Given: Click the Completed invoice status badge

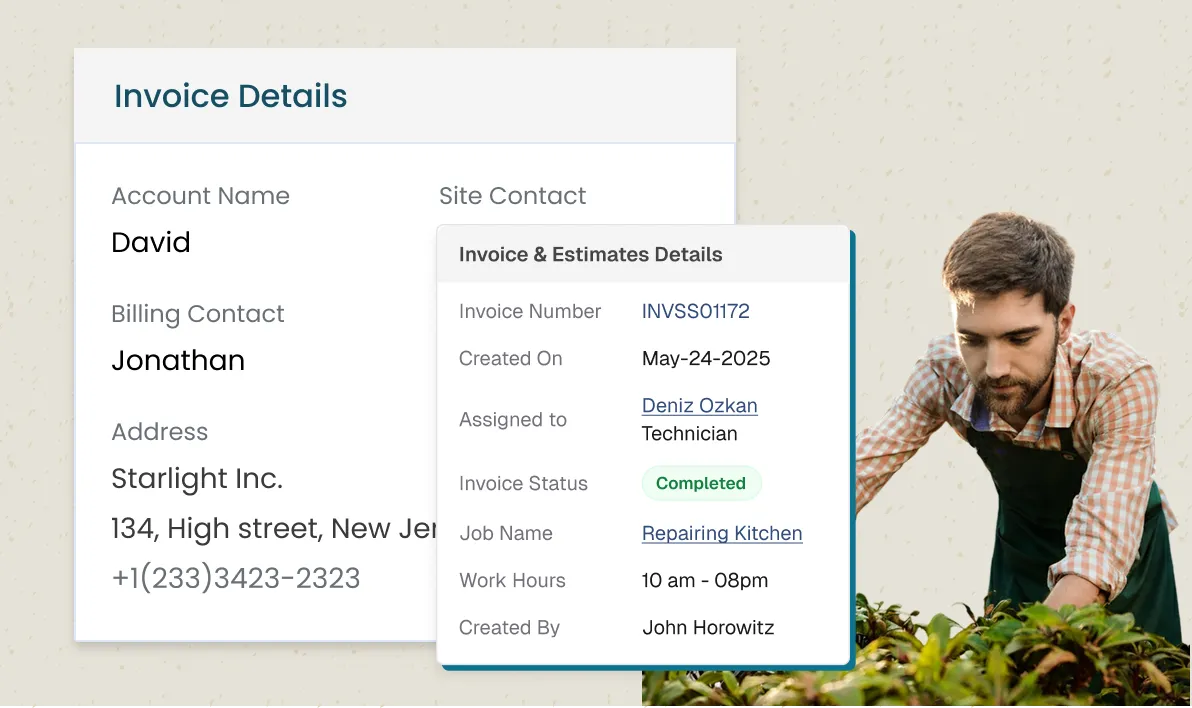Looking at the screenshot, I should (x=701, y=483).
